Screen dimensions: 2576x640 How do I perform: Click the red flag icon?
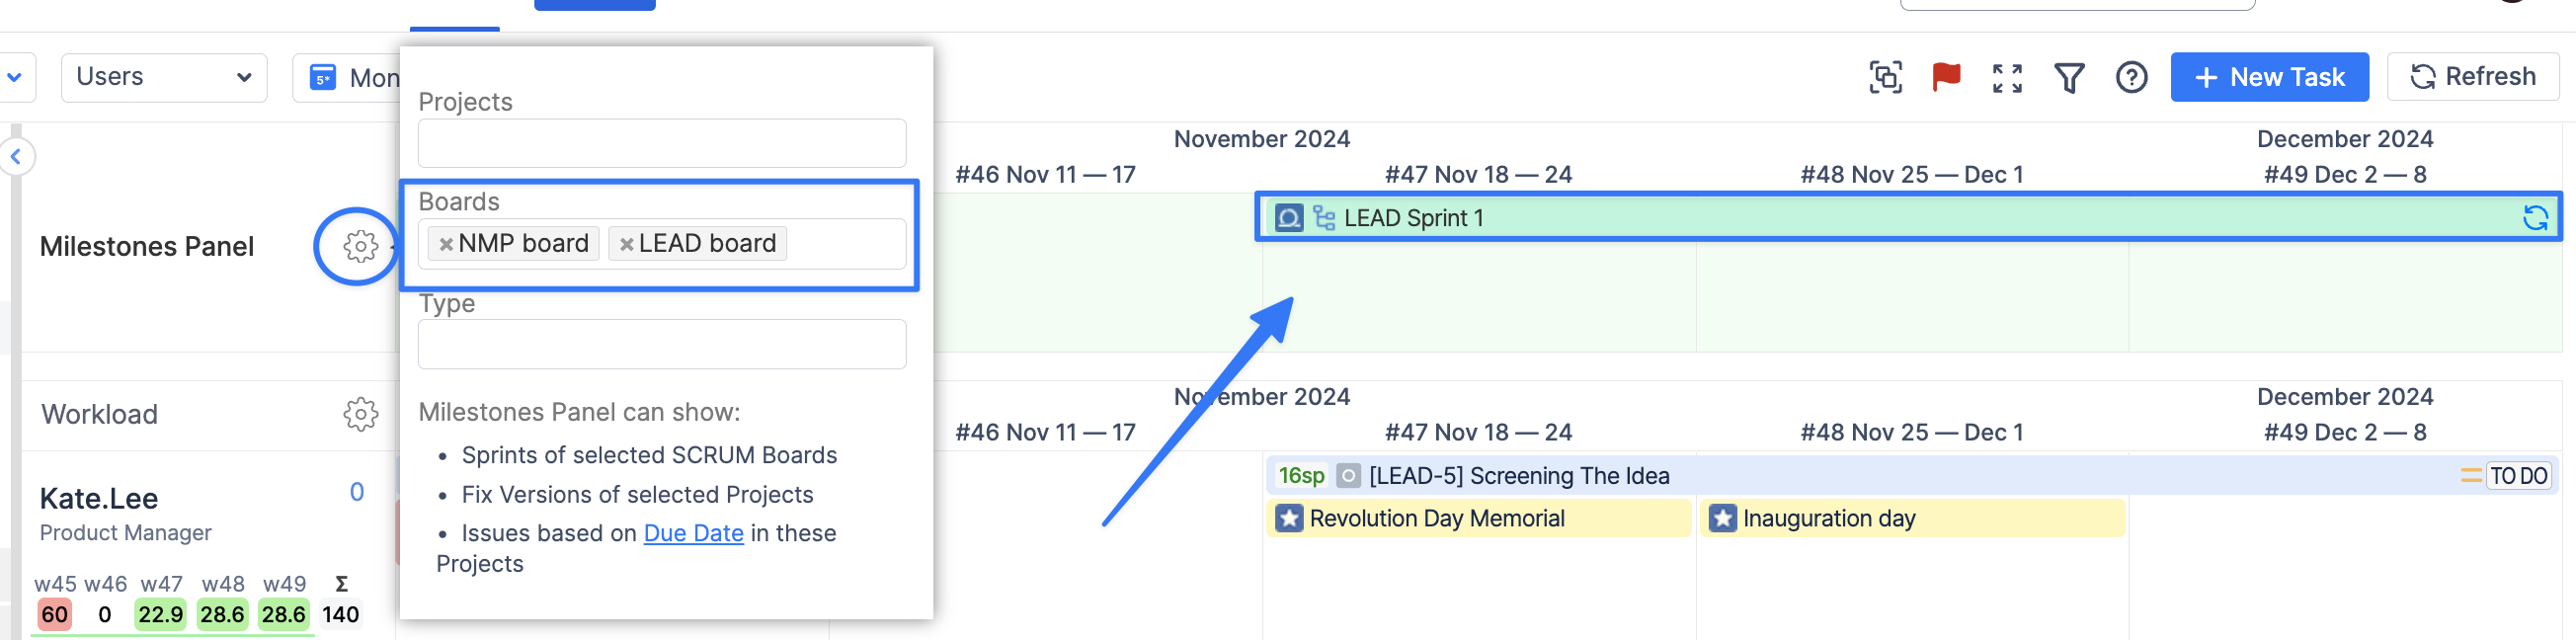coord(1946,77)
